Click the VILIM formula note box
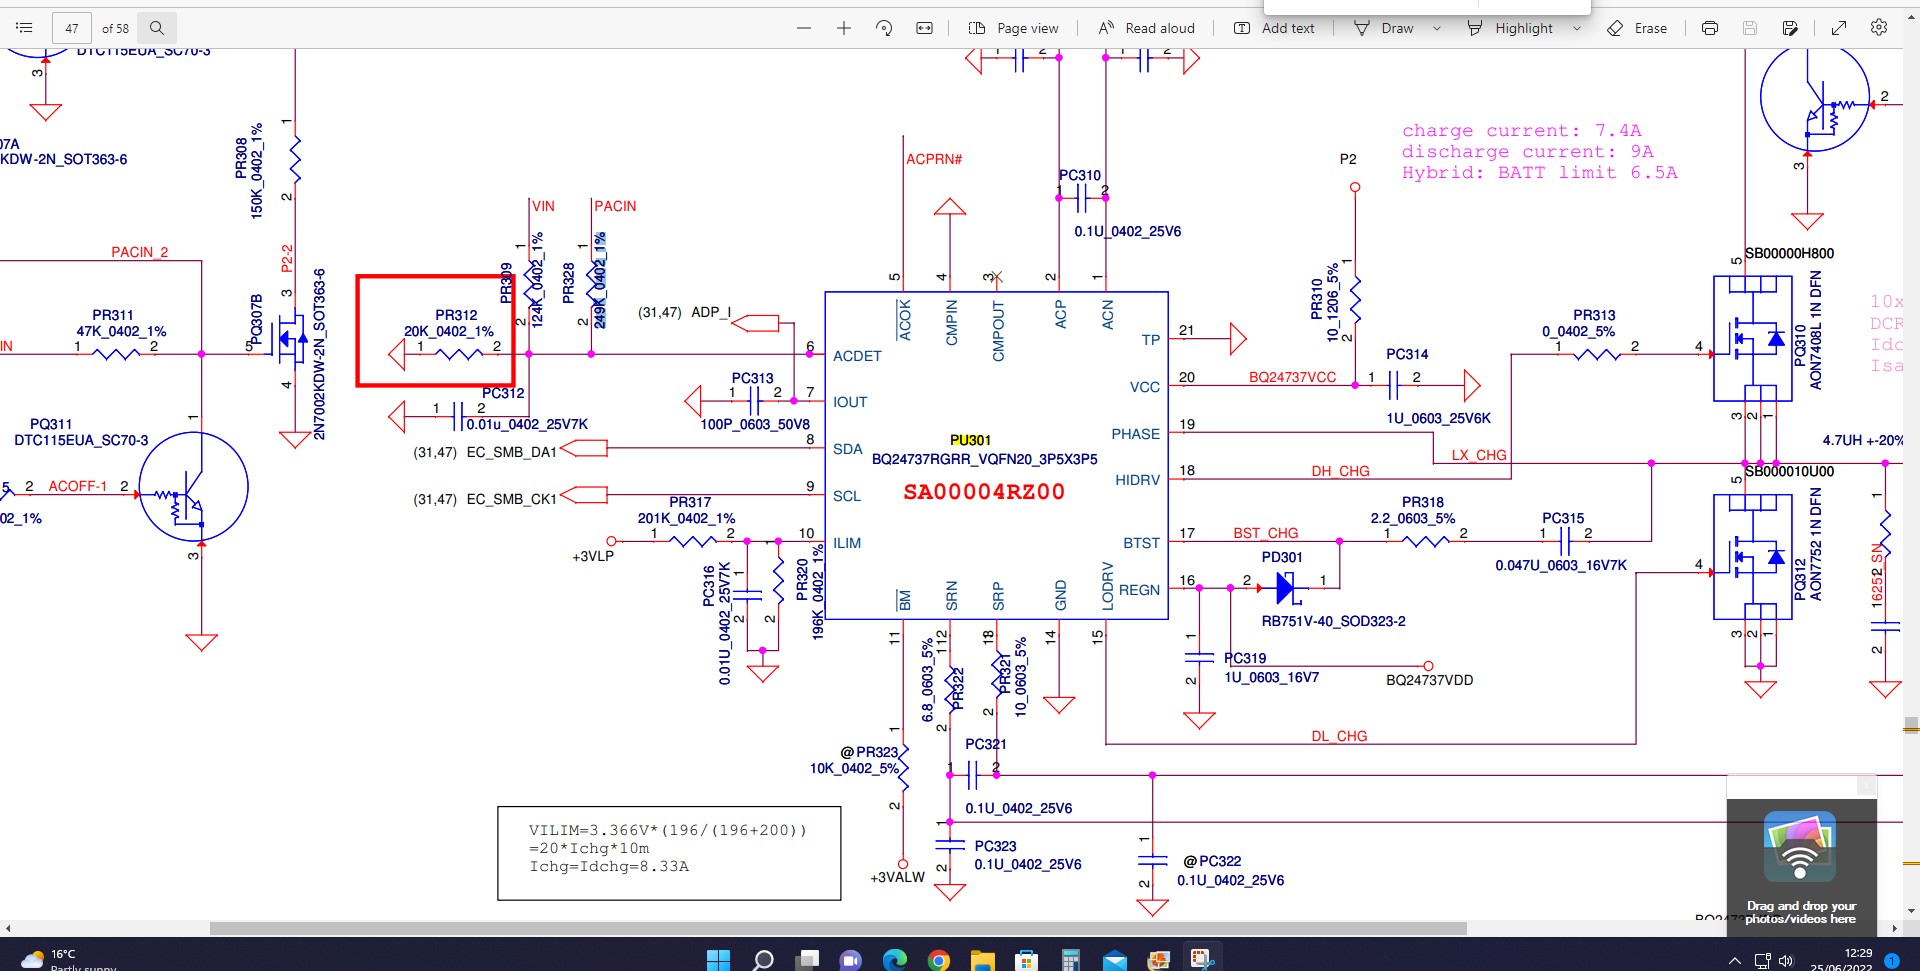Viewport: 1920px width, 971px height. (669, 853)
